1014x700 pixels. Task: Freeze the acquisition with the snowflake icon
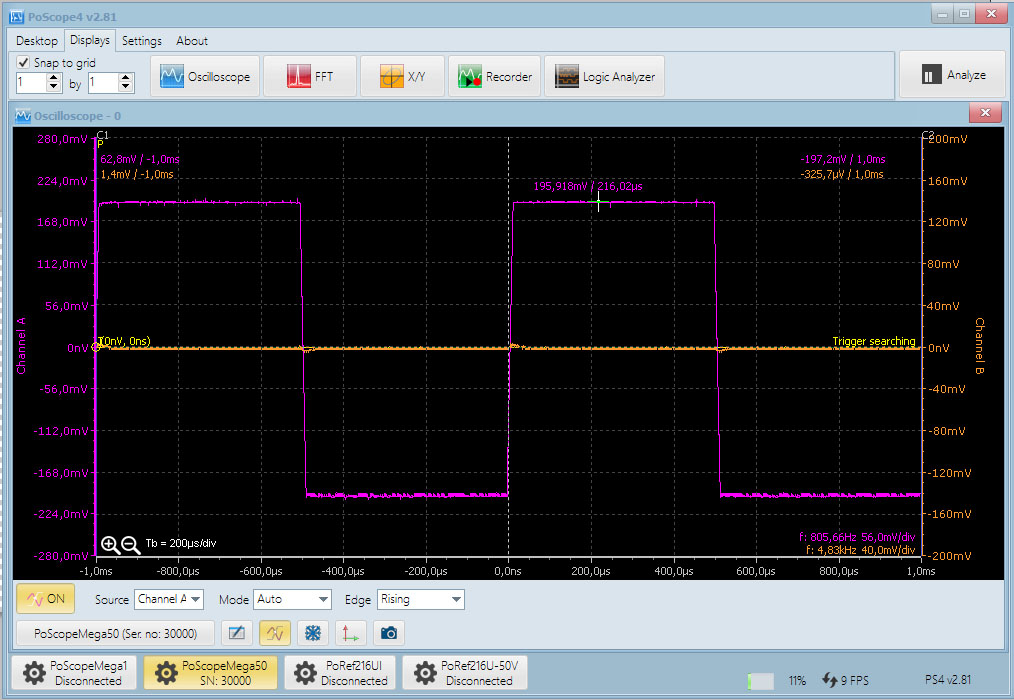(311, 632)
